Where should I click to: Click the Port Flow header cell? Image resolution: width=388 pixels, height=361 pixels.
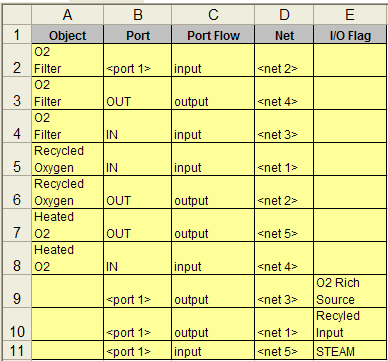pos(213,35)
